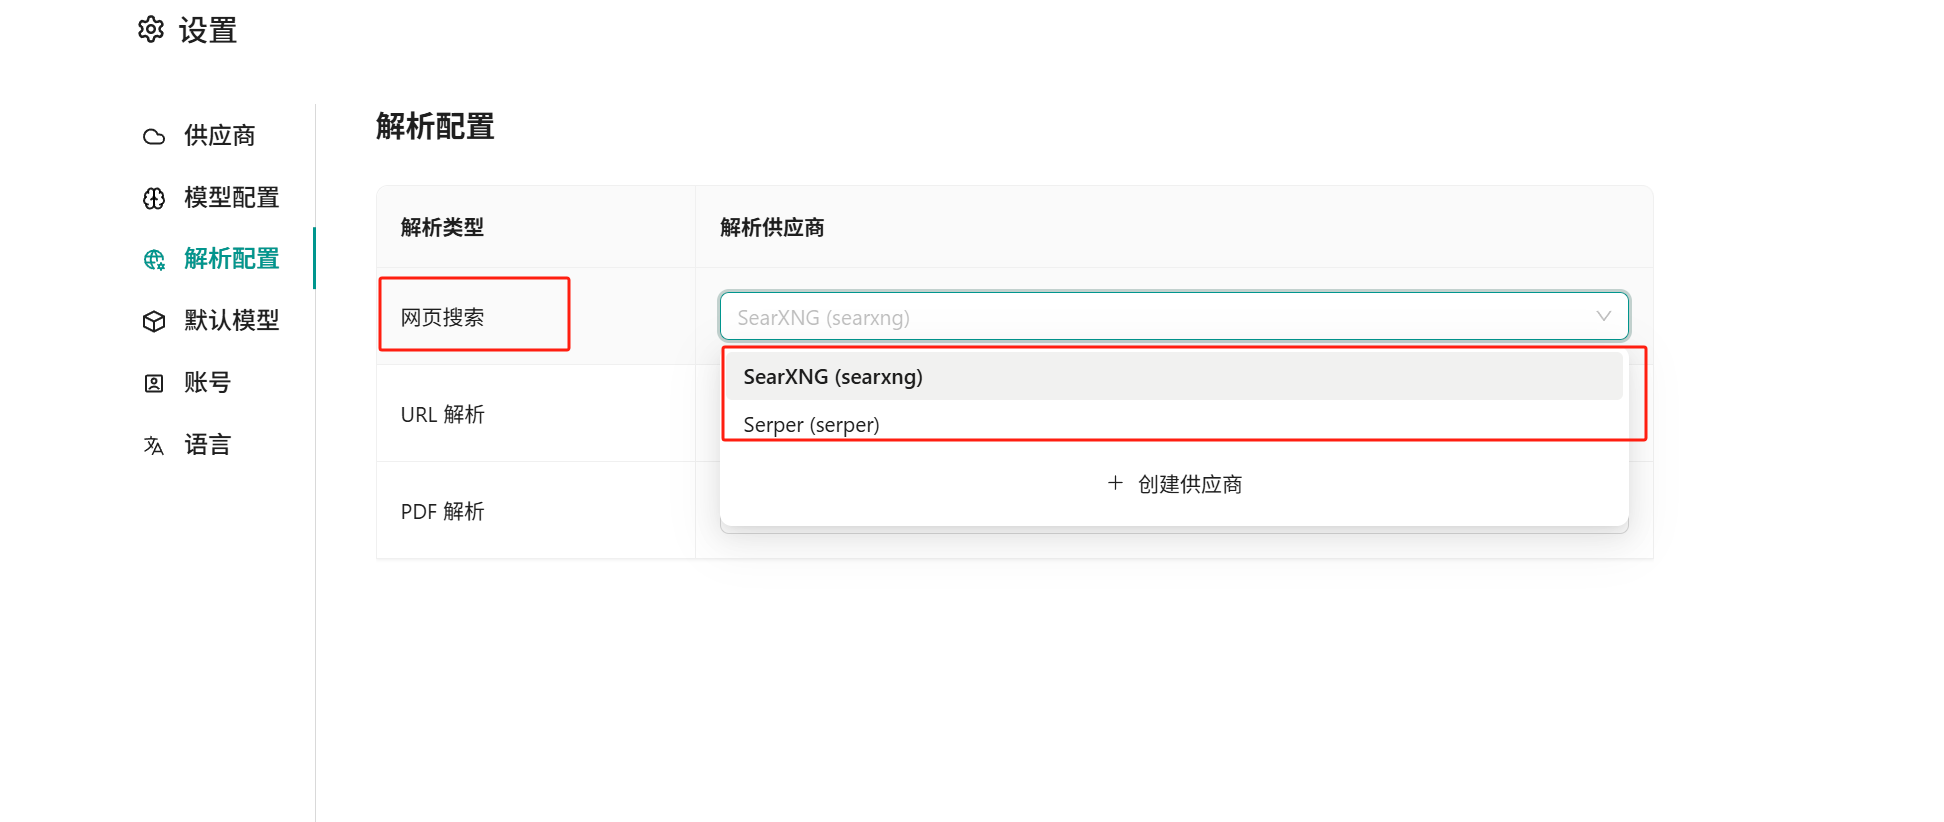Click the brain icon for 模型配置
Image resolution: width=1944 pixels, height=822 pixels.
click(154, 198)
